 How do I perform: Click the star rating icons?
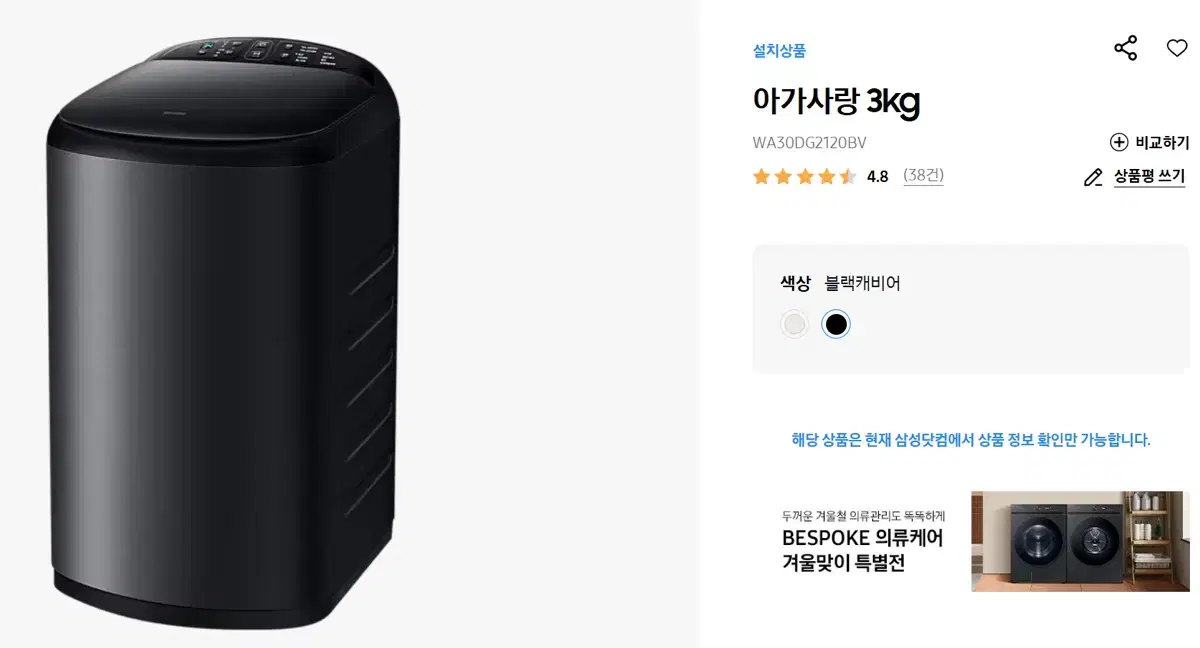804,177
